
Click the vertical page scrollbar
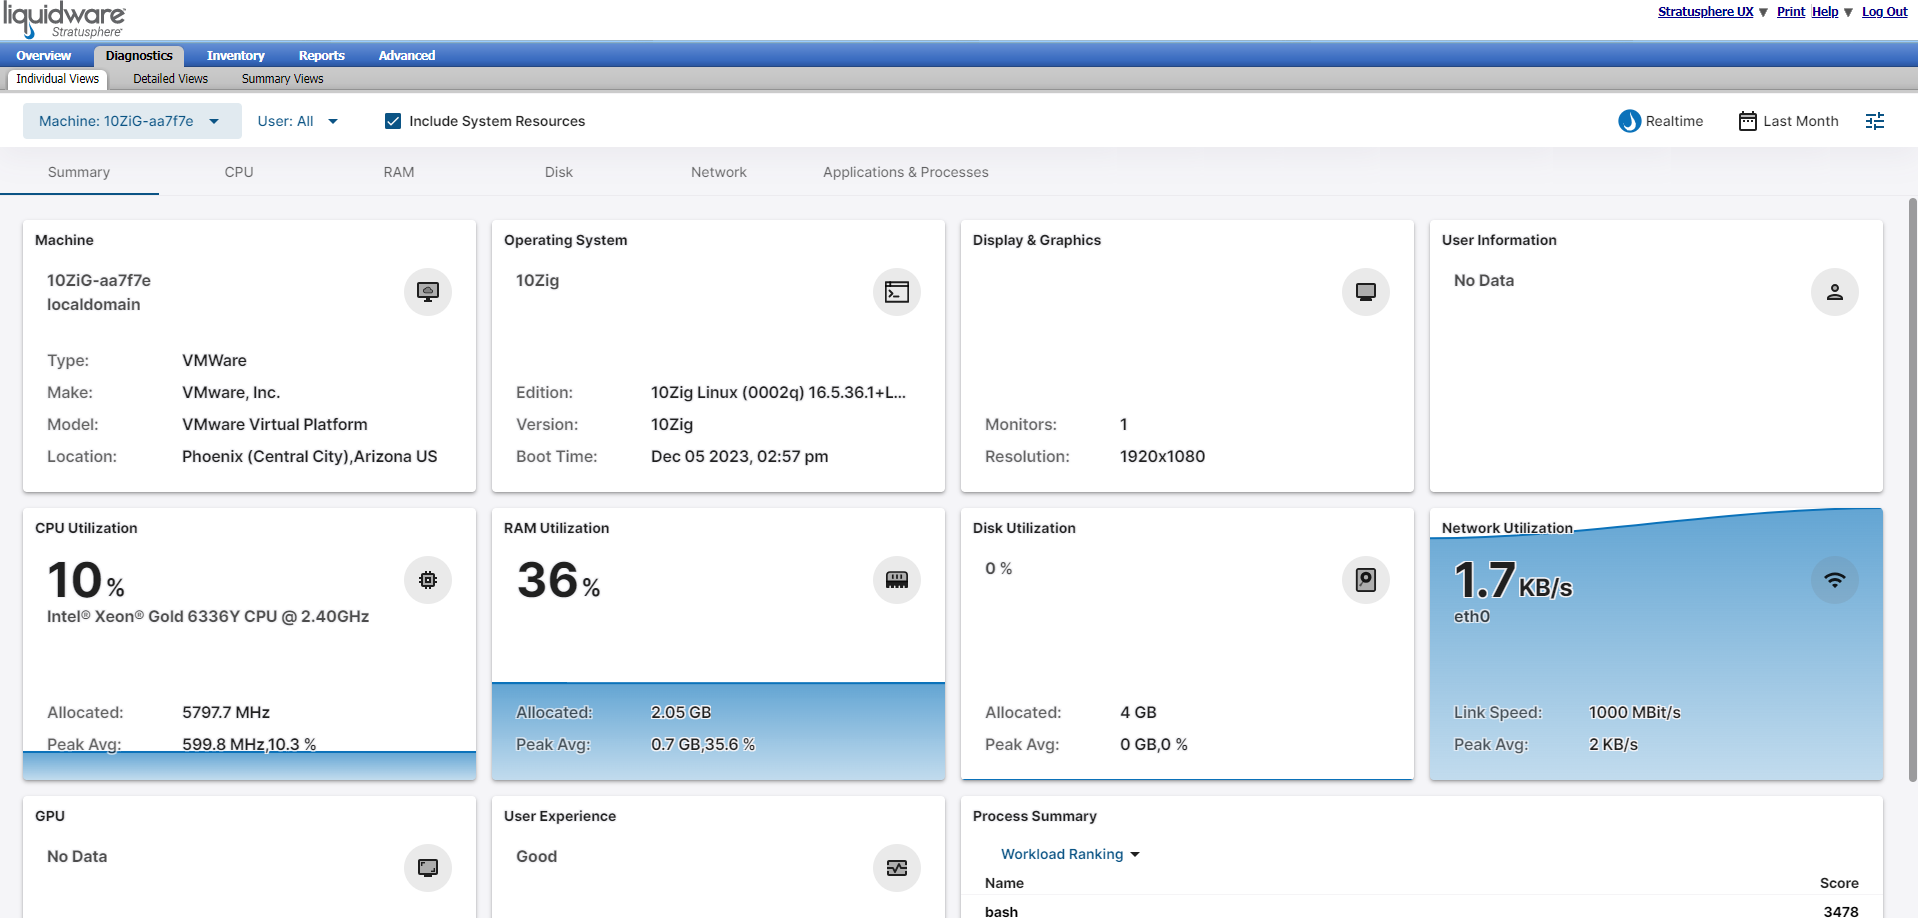[x=1912, y=490]
